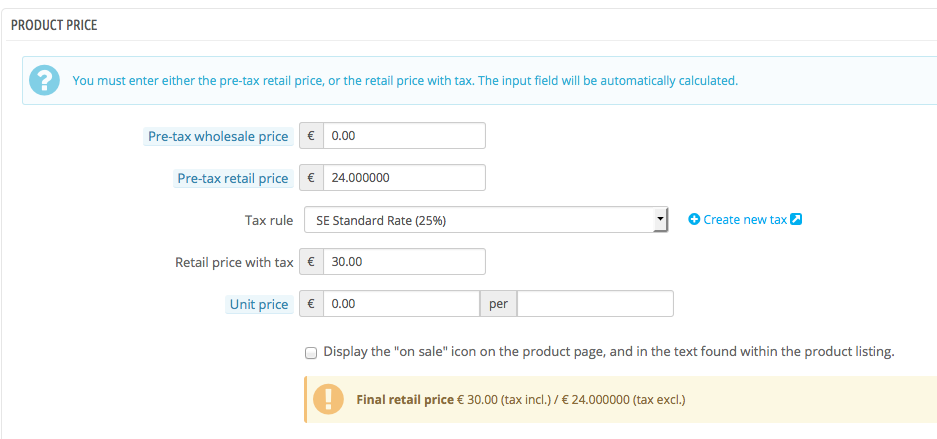Click the euro symbol beside Unit price
Image resolution: width=937 pixels, height=439 pixels.
311,304
